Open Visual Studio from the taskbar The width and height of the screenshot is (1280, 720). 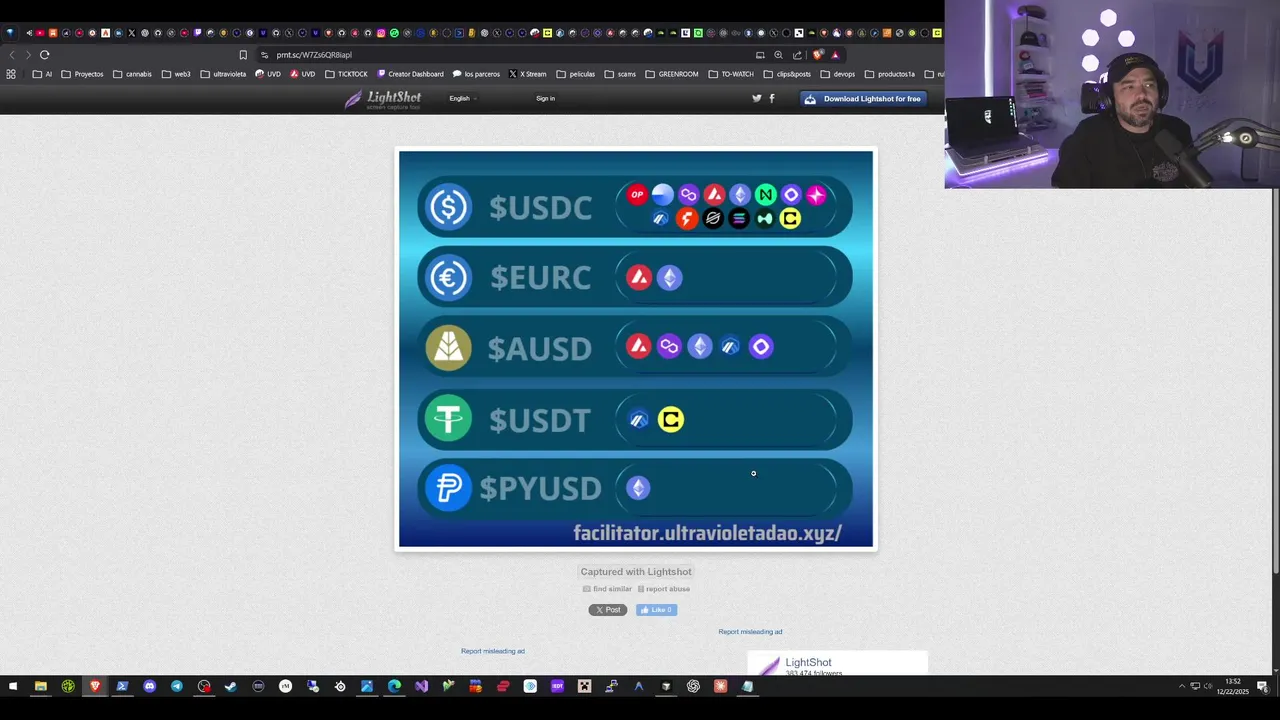click(421, 686)
